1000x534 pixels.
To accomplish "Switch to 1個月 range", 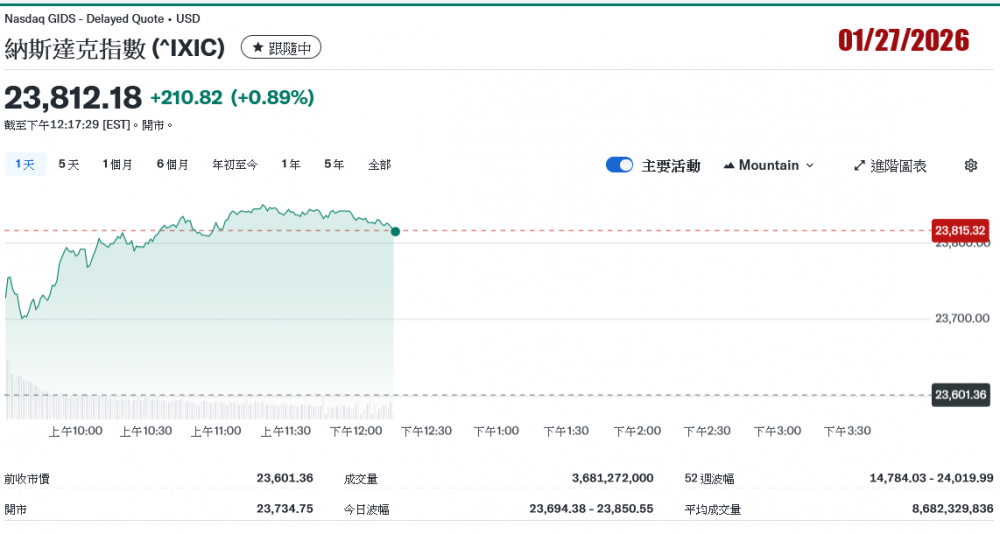I will pyautogui.click(x=117, y=164).
